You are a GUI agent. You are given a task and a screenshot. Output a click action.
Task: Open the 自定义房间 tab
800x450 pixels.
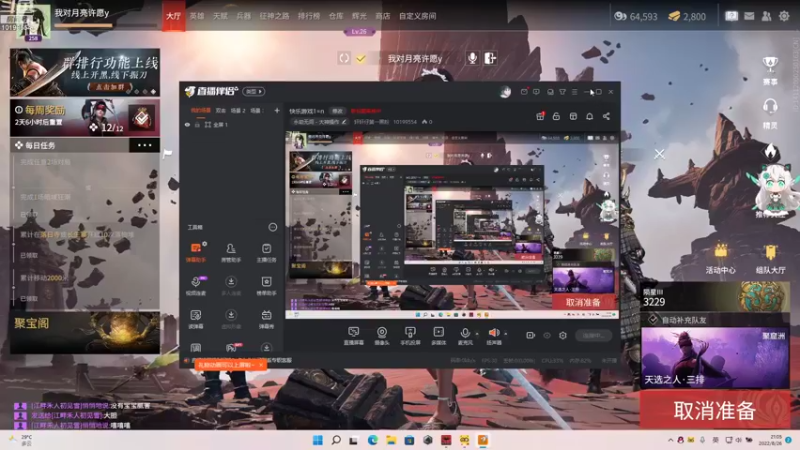click(417, 16)
